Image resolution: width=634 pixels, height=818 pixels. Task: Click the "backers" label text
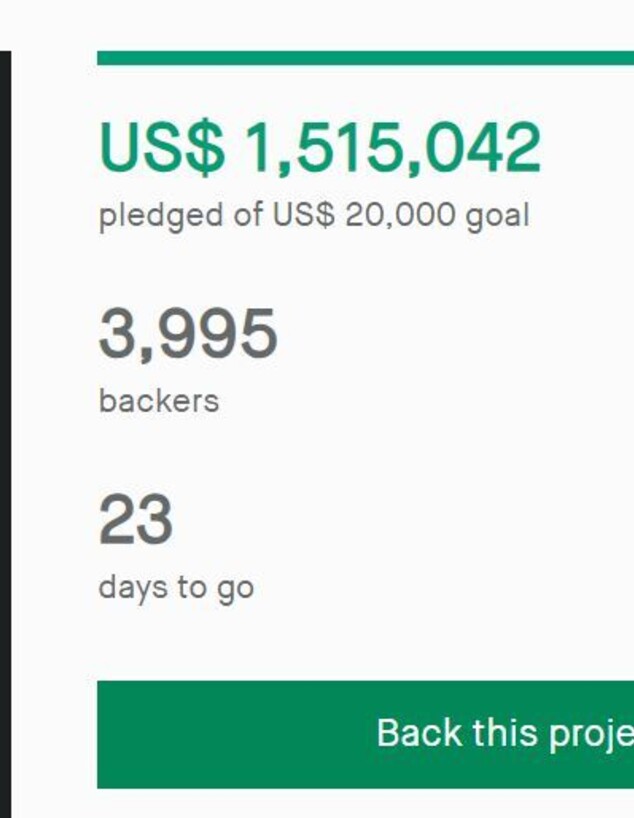click(158, 401)
